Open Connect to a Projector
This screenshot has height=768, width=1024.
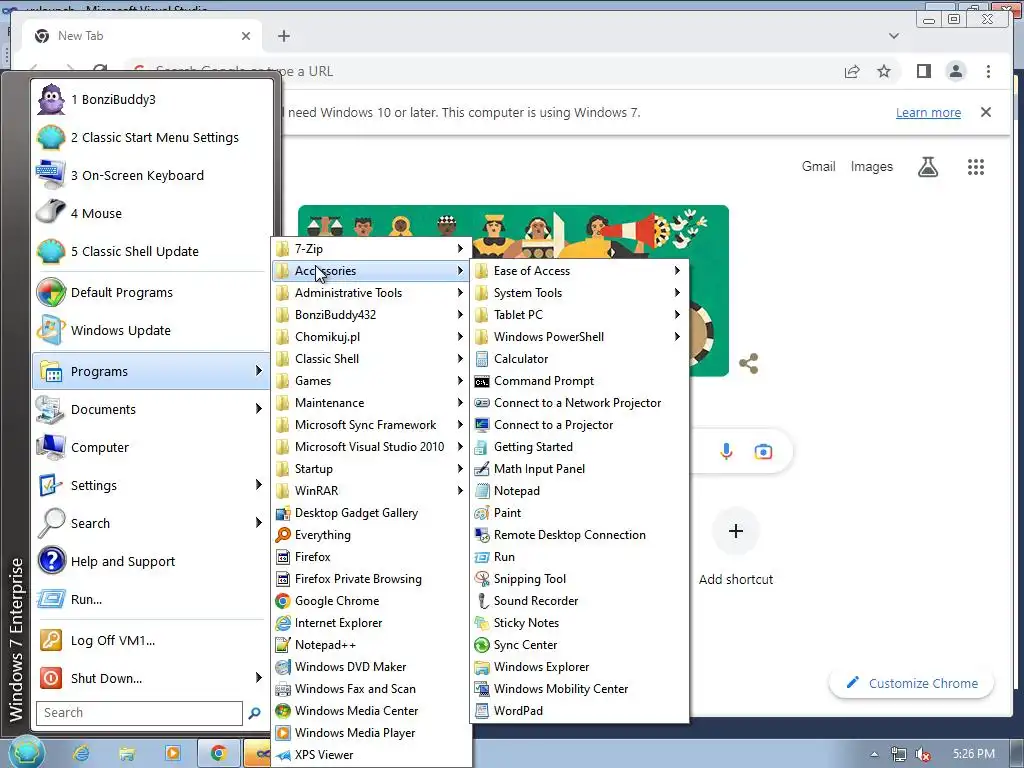point(579,425)
